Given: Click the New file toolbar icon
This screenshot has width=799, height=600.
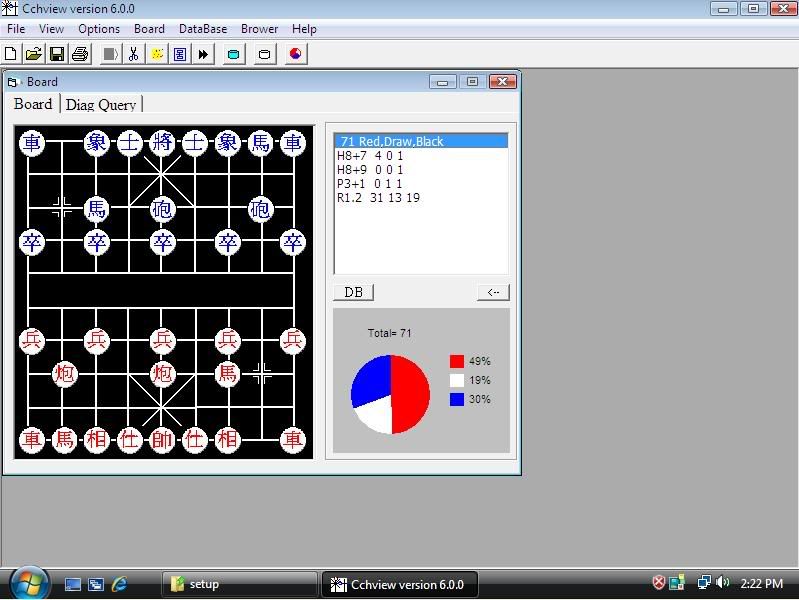Looking at the screenshot, I should point(11,54).
